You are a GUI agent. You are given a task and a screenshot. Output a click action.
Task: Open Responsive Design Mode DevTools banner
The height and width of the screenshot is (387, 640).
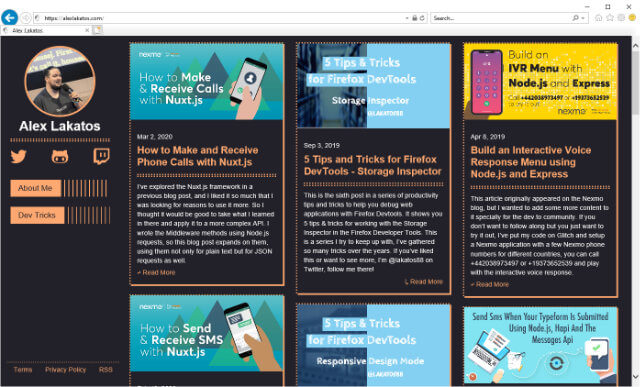coord(373,345)
